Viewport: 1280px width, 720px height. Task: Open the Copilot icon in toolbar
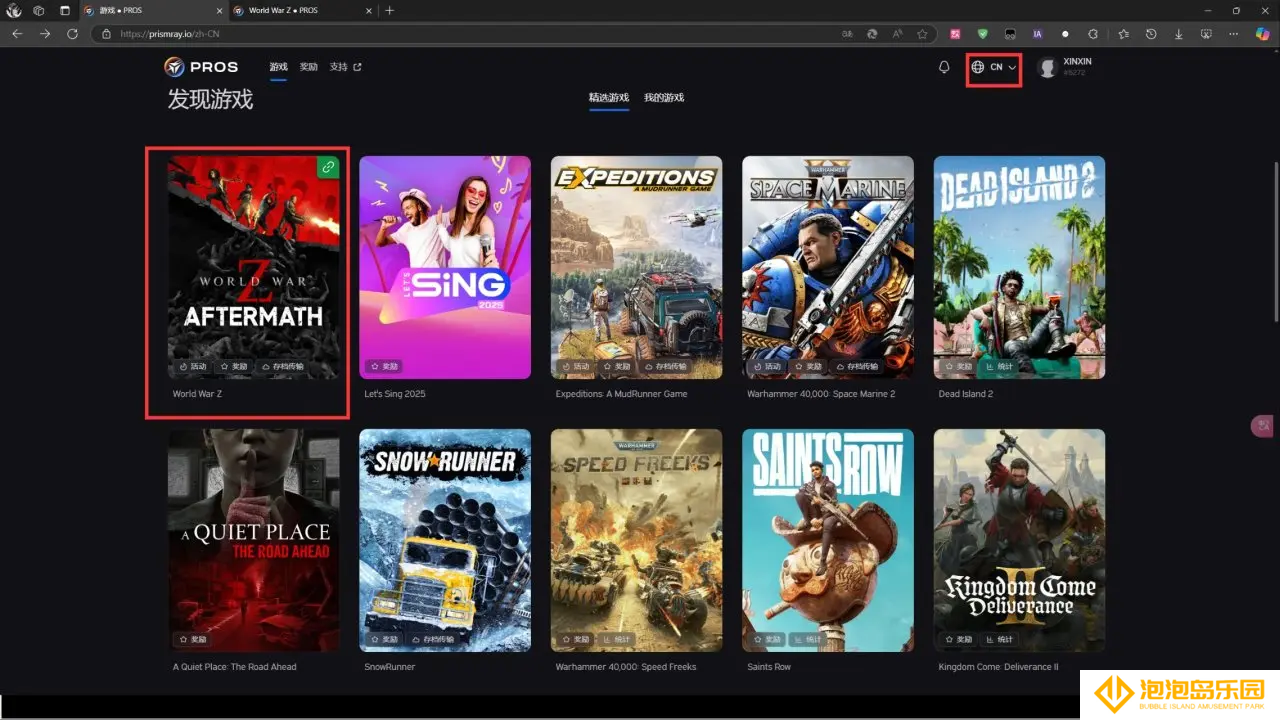pos(1263,33)
